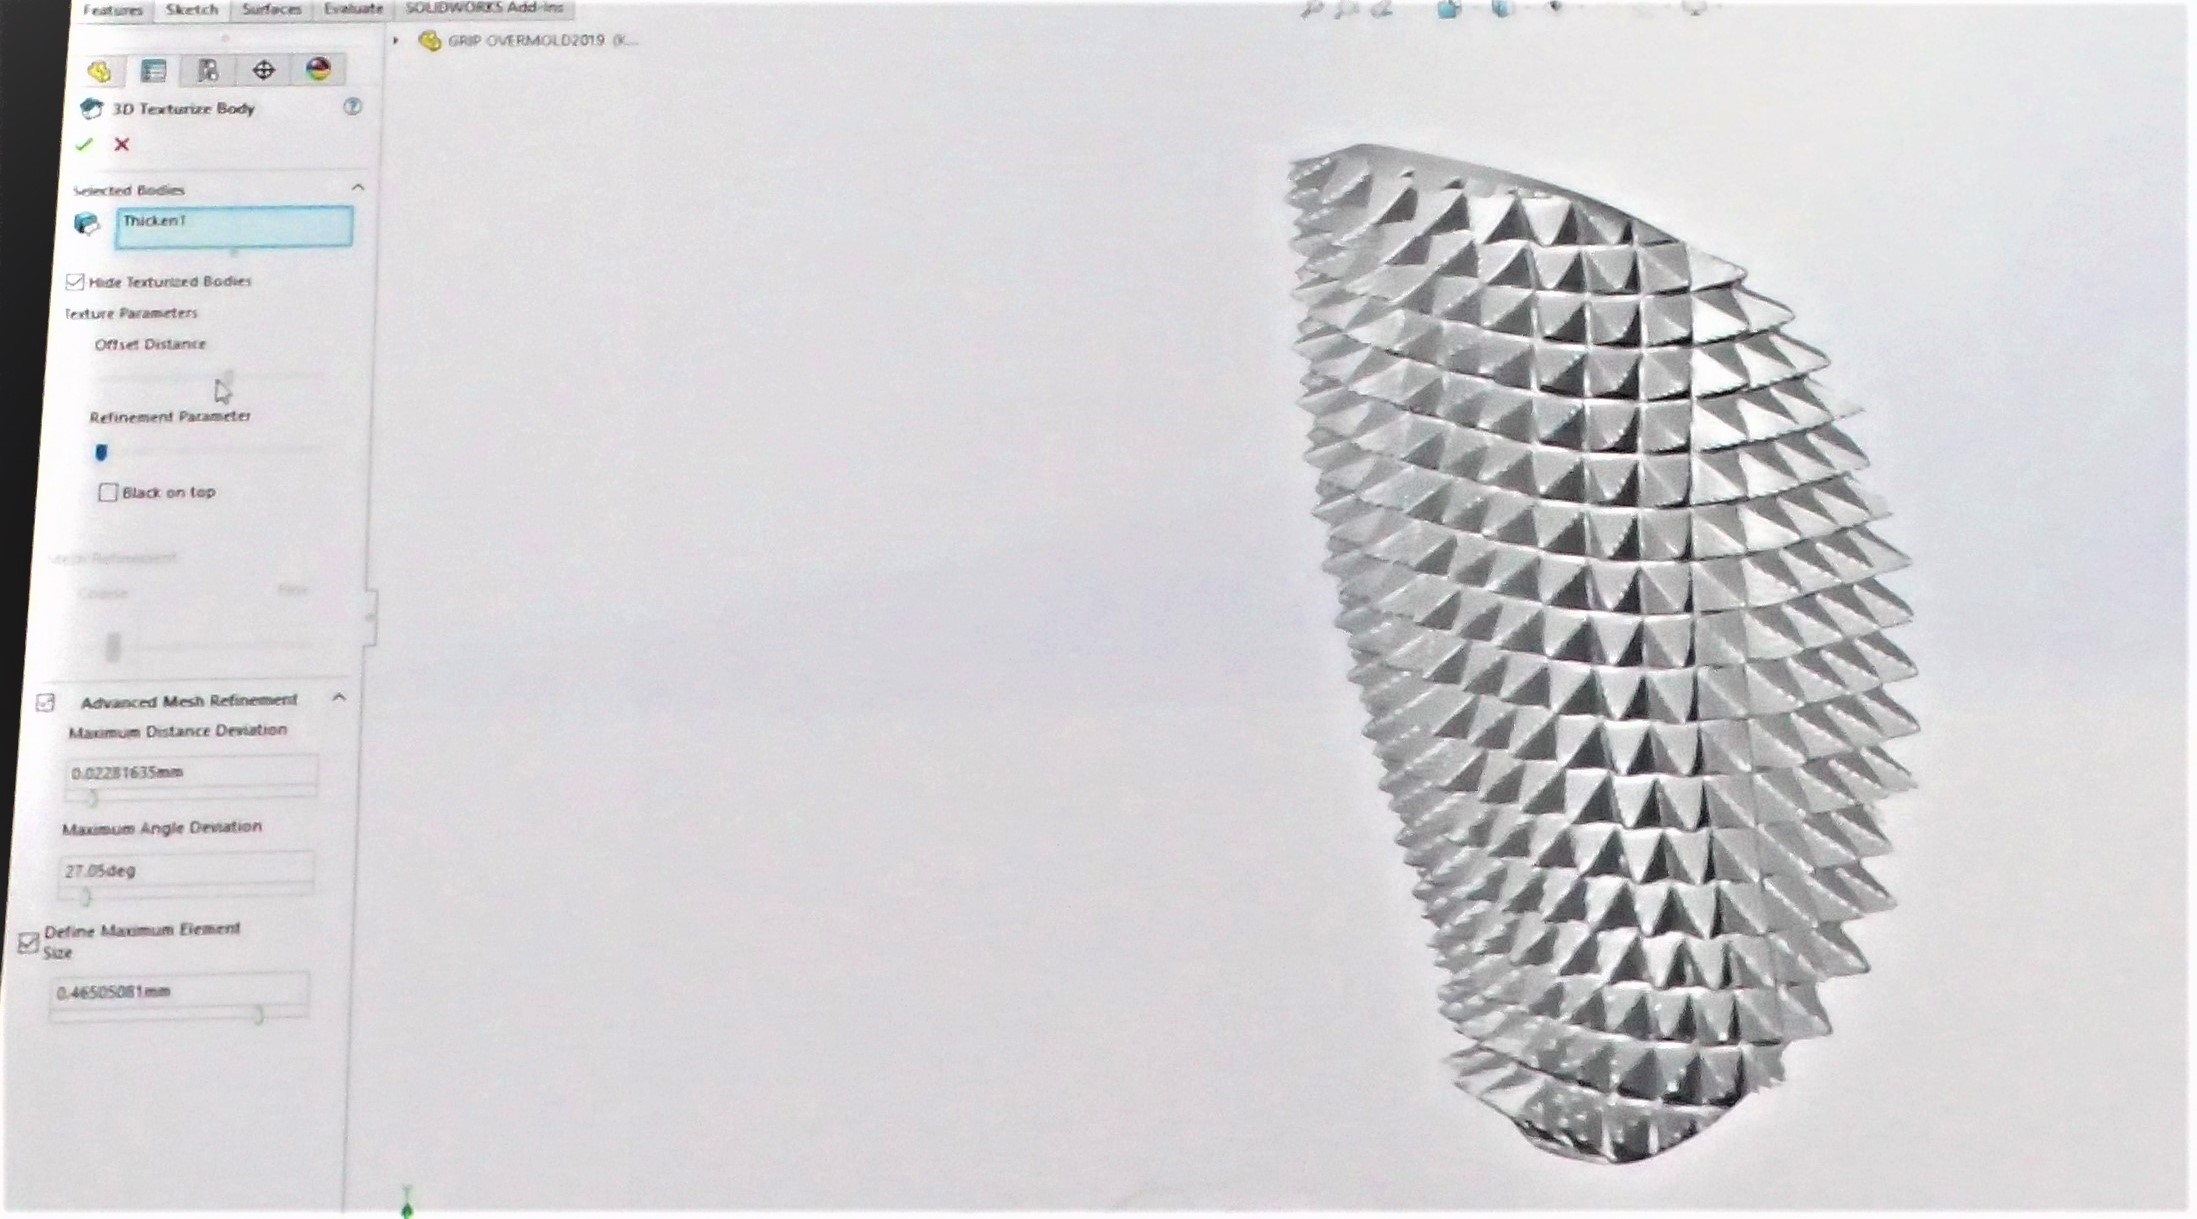The height and width of the screenshot is (1219, 2197).
Task: Click the Sketch tab
Action: point(191,9)
